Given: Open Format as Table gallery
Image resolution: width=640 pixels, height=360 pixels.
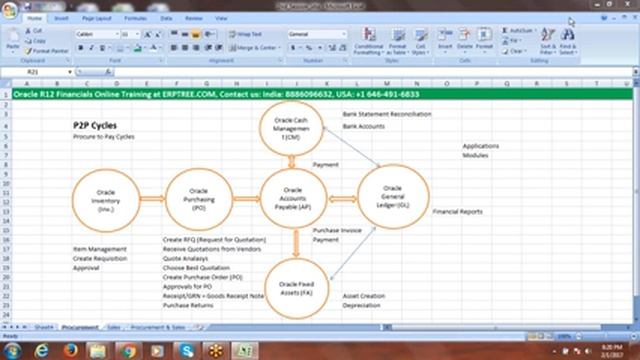Looking at the screenshot, I should tap(397, 41).
